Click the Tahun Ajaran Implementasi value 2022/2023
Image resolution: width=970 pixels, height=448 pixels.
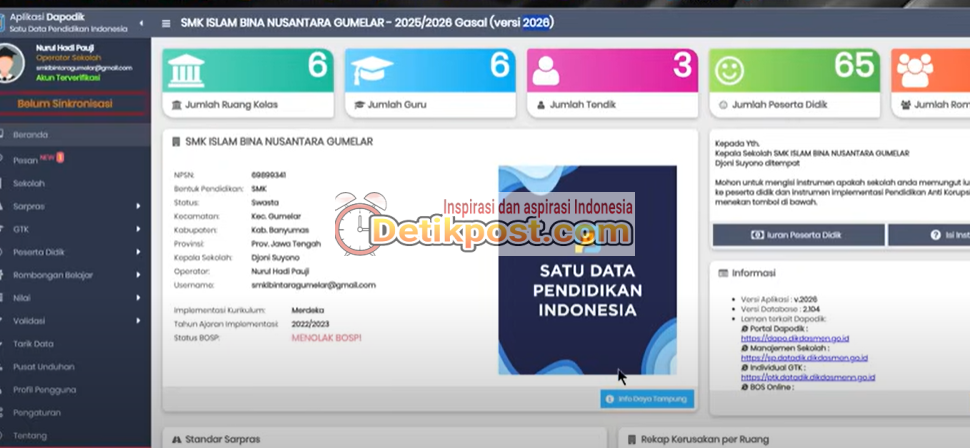[310, 324]
